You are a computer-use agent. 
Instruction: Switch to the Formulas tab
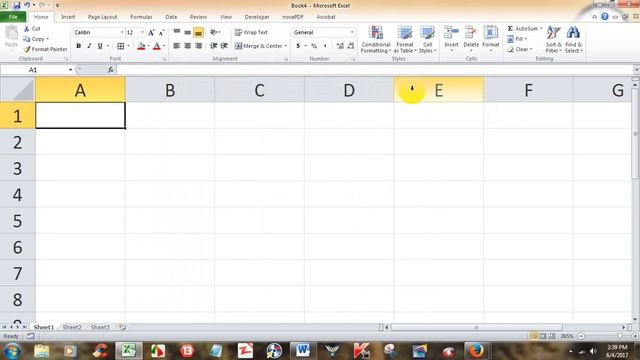point(141,17)
